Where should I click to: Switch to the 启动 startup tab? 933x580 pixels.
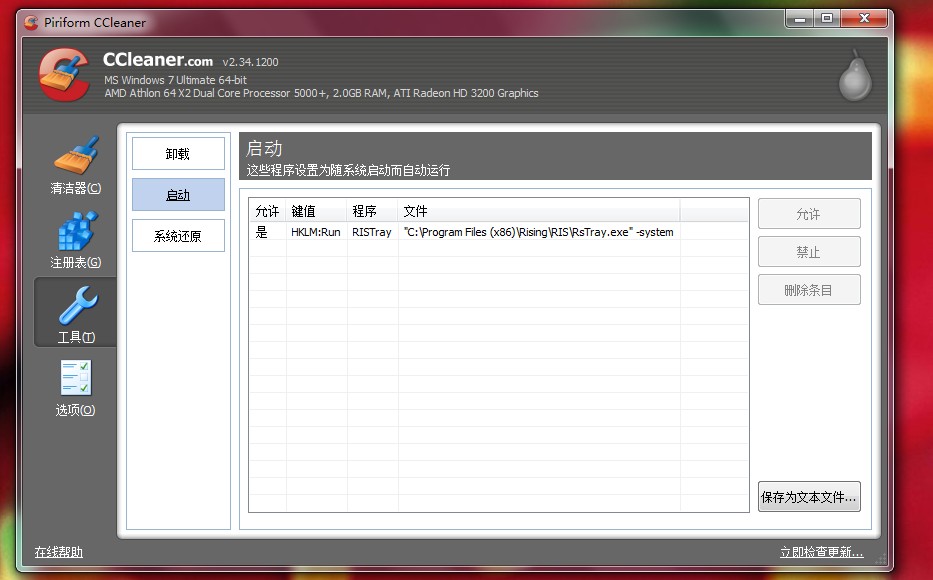178,195
